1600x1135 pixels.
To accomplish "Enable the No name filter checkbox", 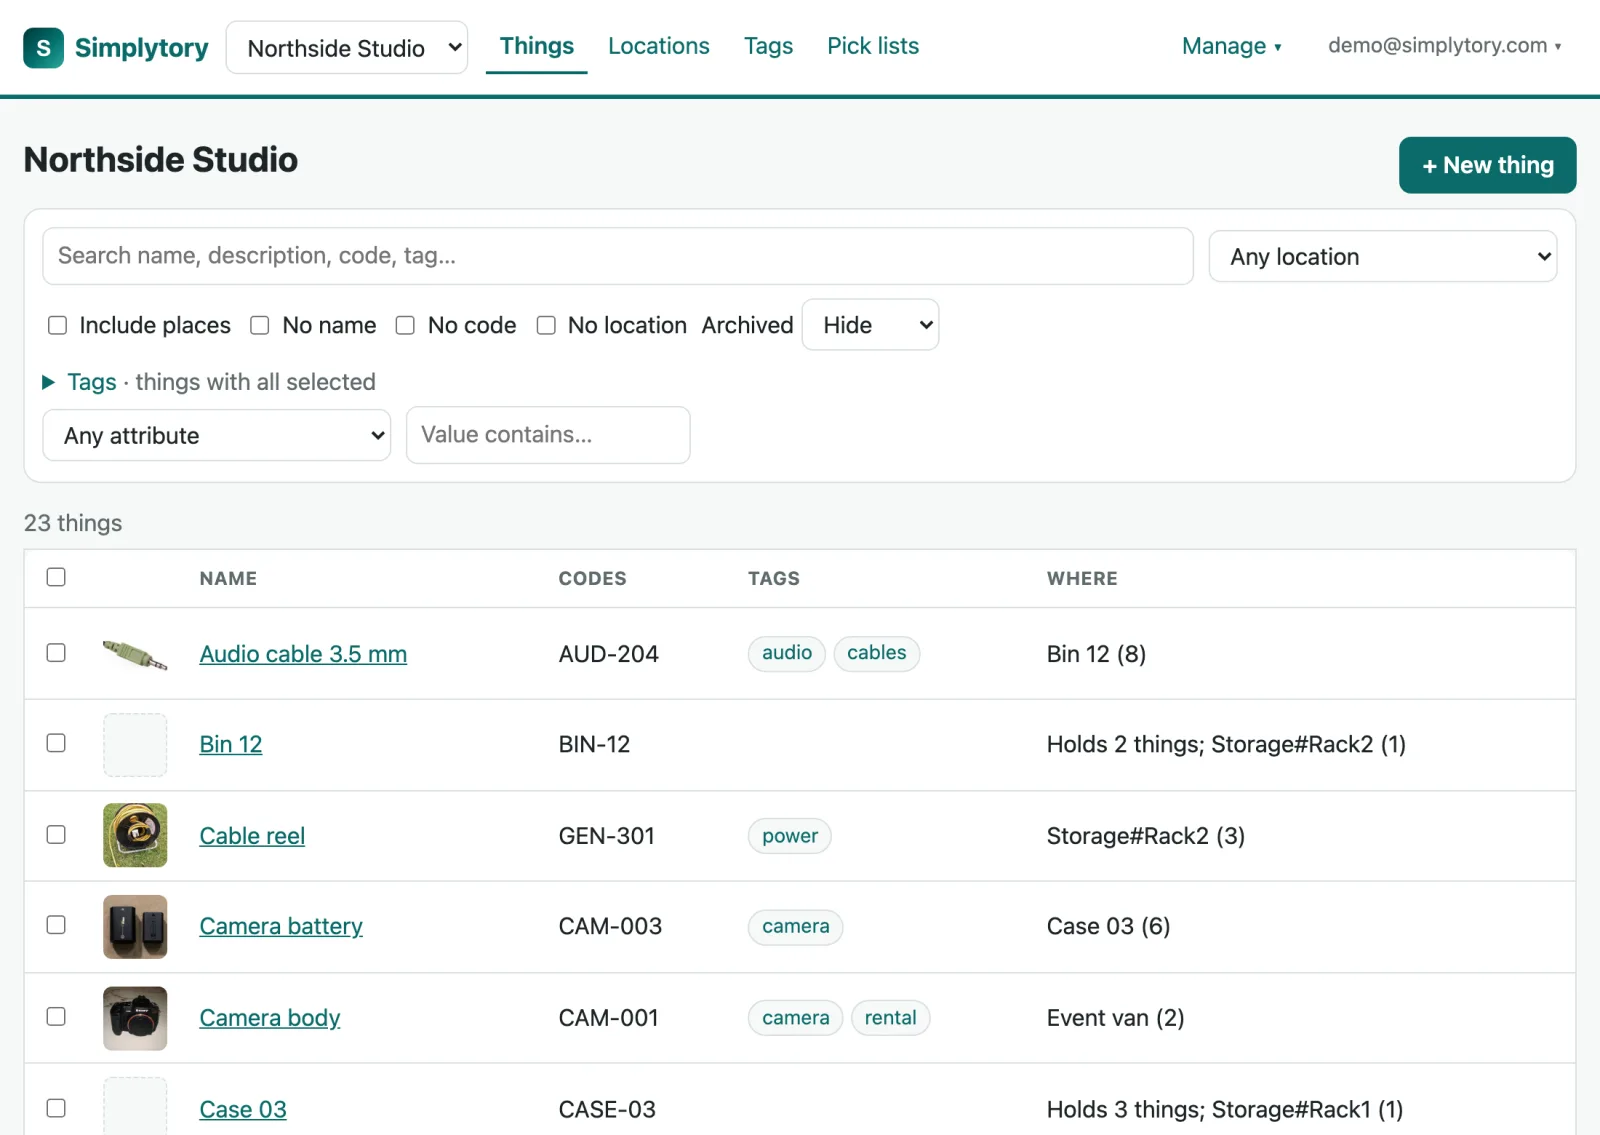I will [260, 325].
